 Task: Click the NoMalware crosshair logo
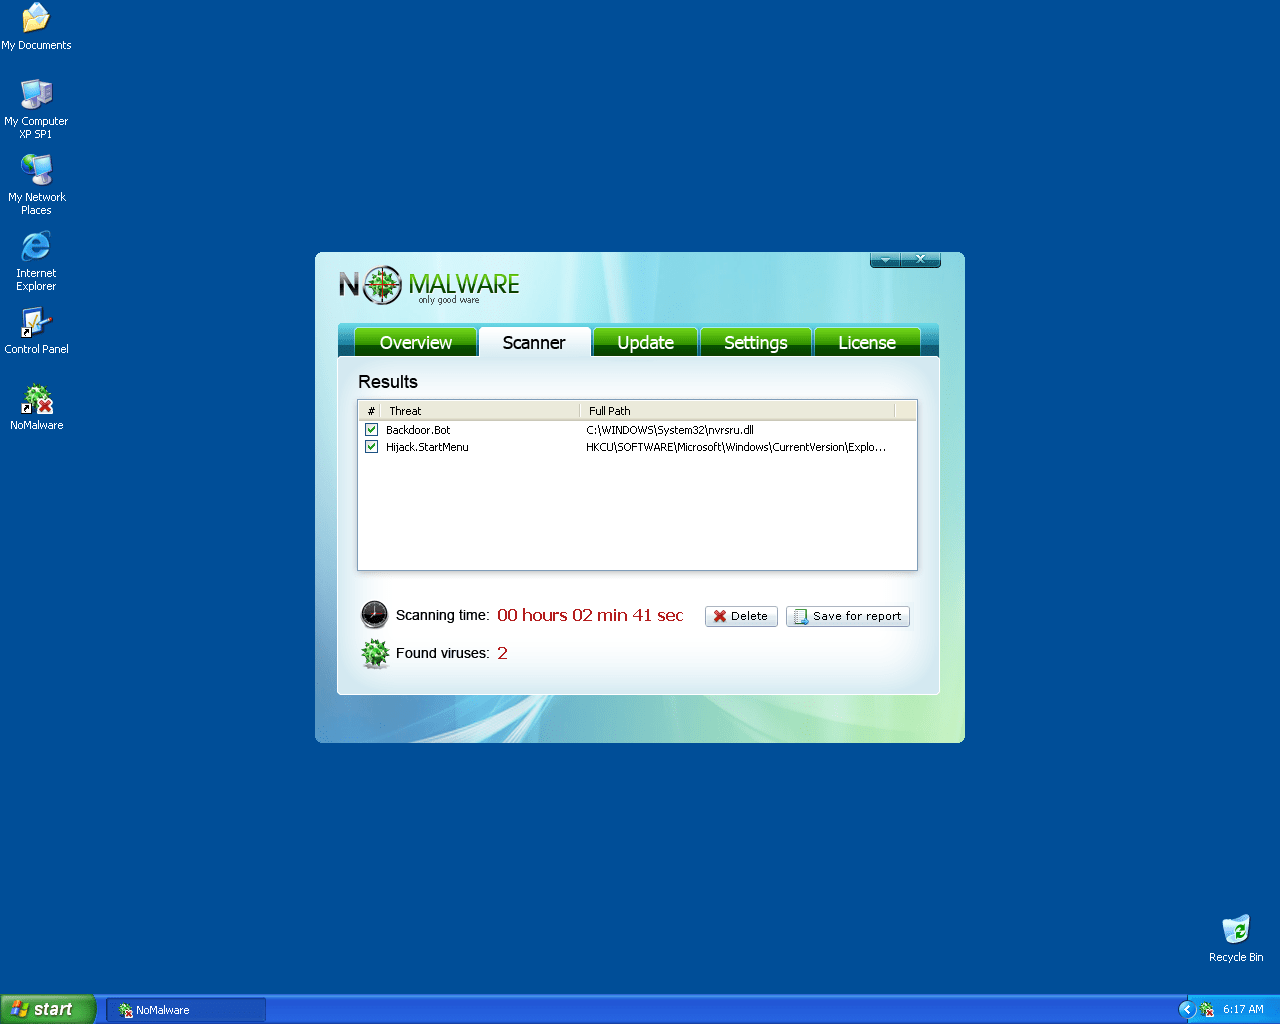382,285
